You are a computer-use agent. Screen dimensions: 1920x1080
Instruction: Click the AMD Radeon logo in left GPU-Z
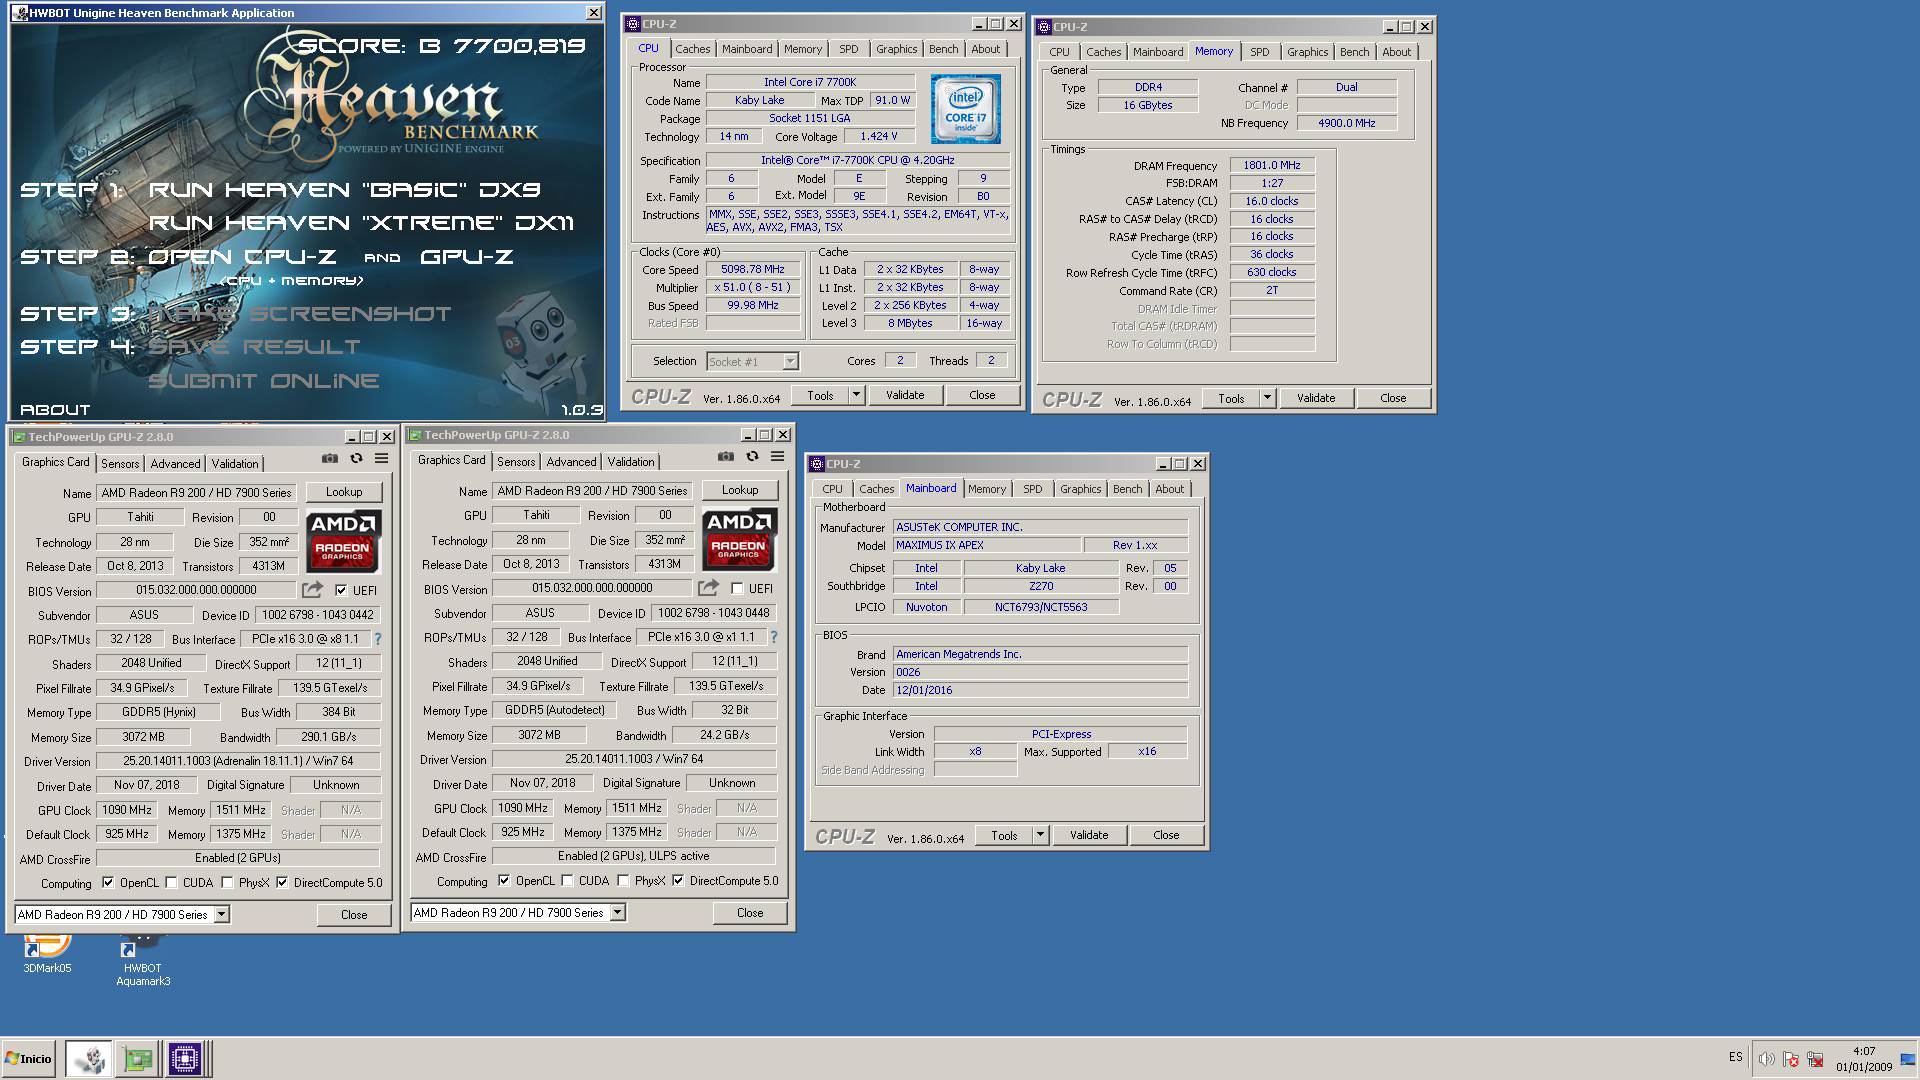click(x=343, y=541)
